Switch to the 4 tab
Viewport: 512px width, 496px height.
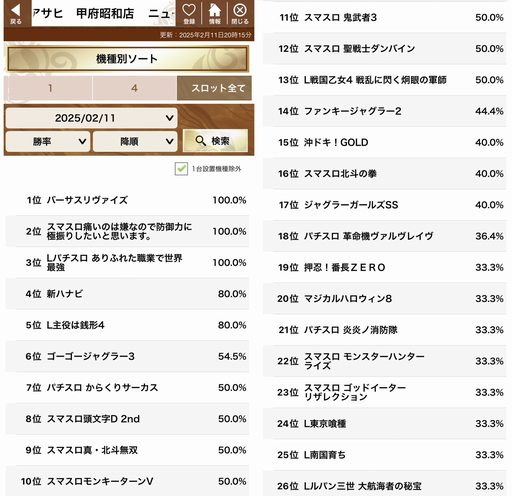(134, 88)
